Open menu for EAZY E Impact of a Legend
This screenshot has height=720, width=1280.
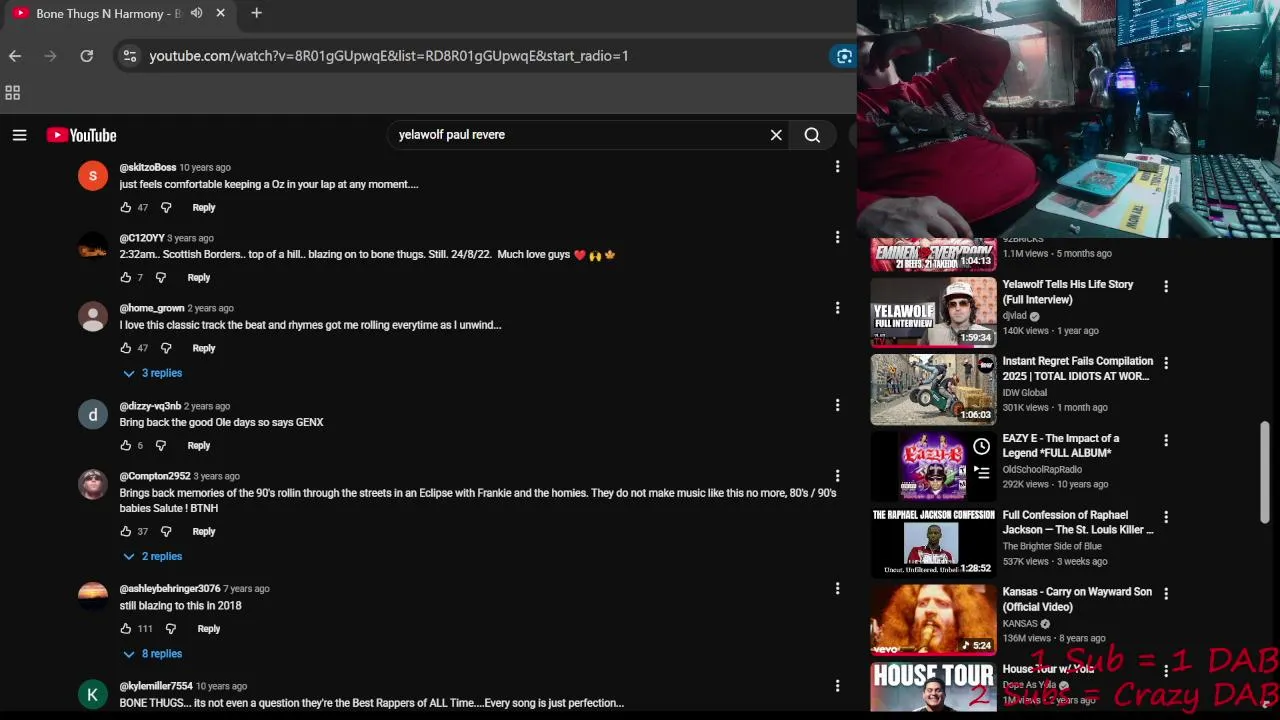tap(1165, 440)
